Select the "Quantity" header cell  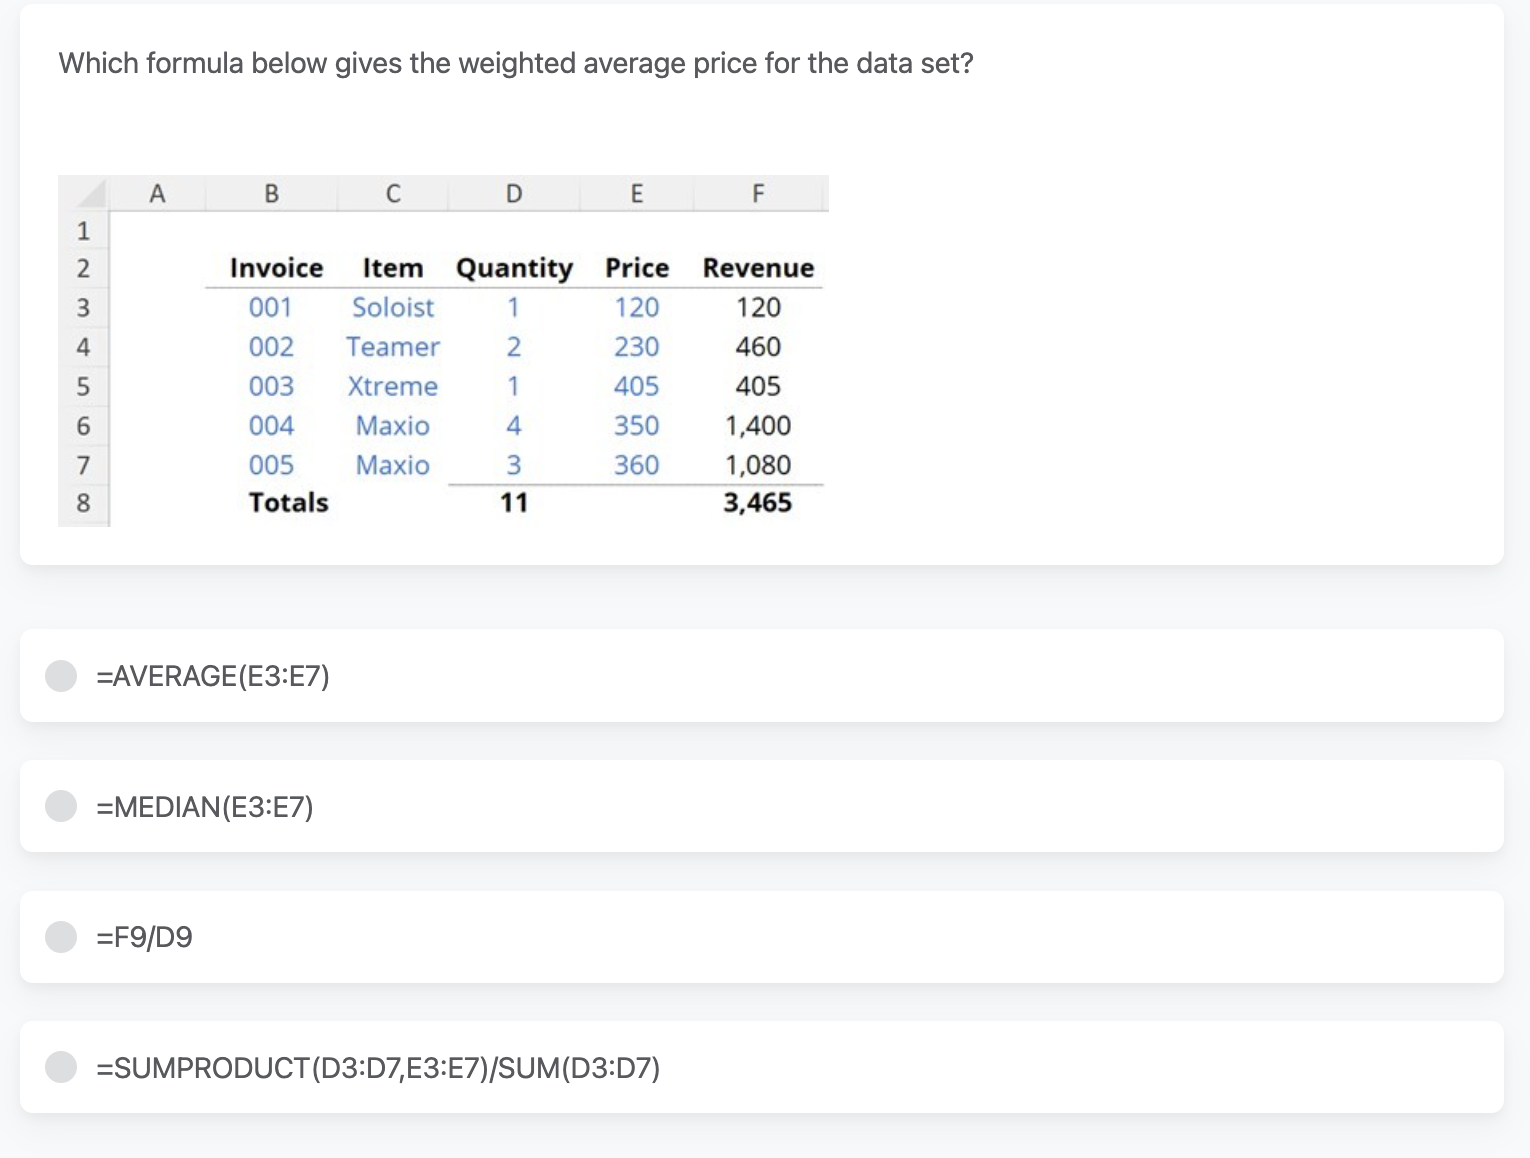(x=514, y=268)
